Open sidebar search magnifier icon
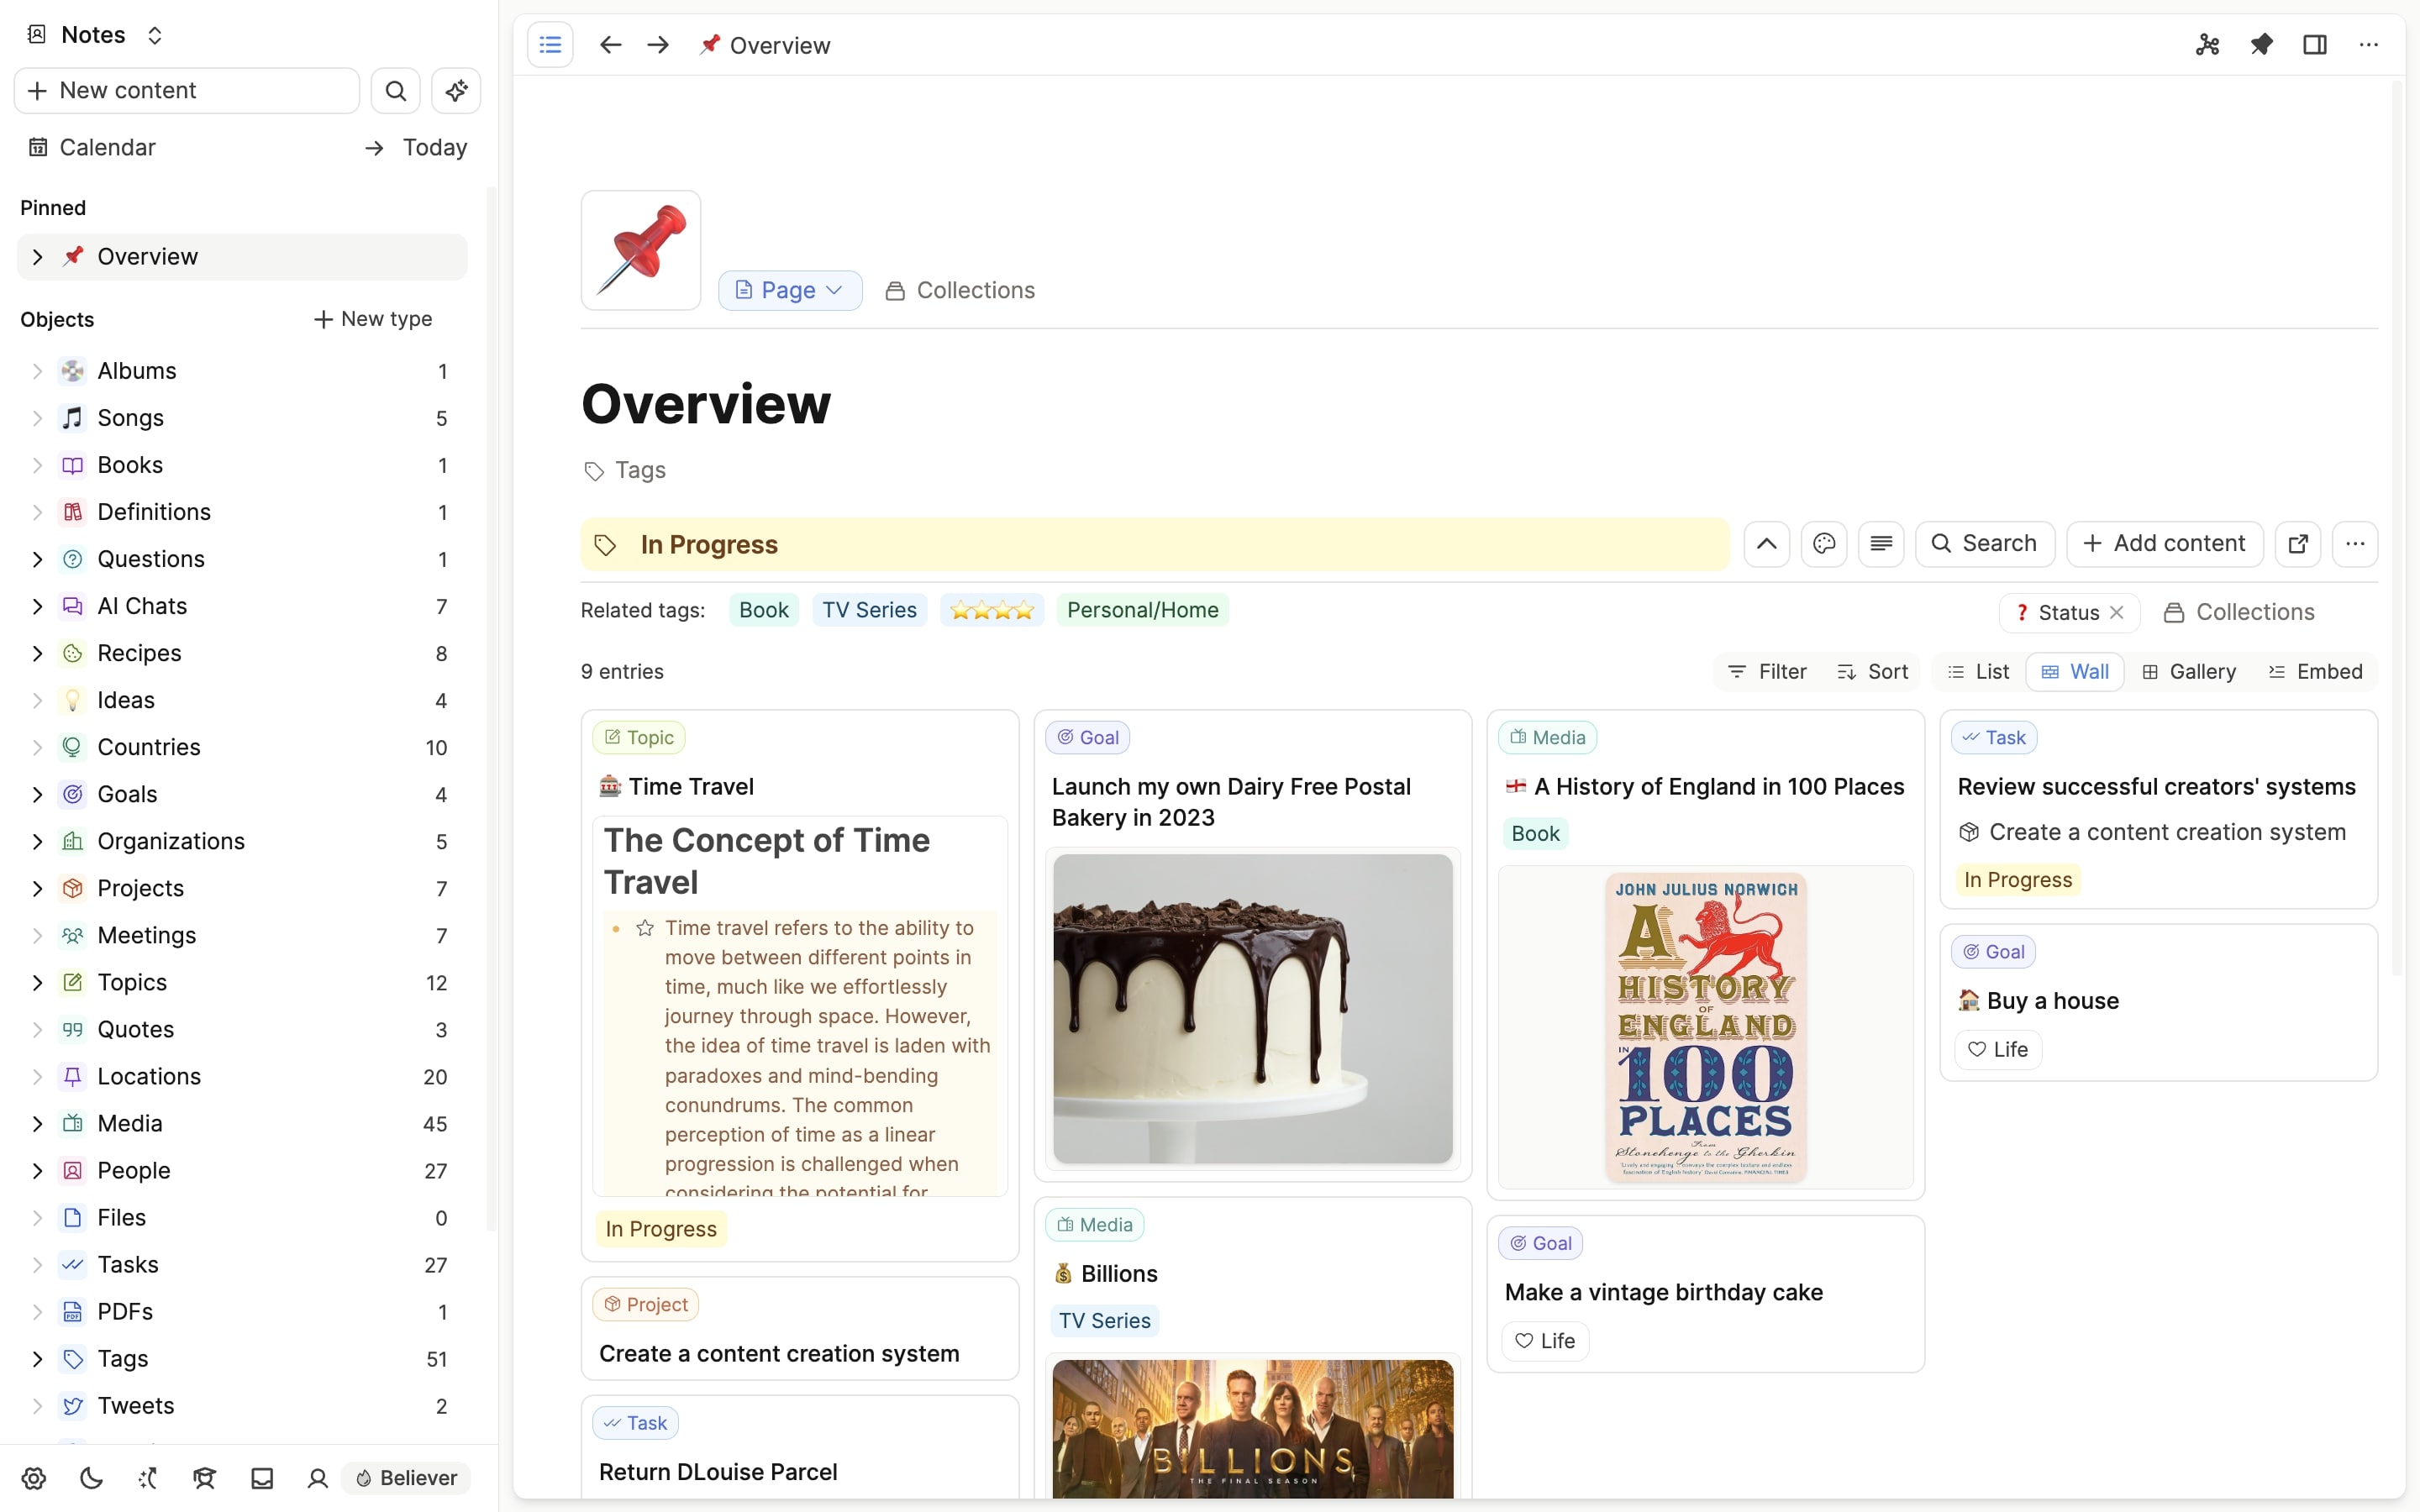 click(396, 91)
